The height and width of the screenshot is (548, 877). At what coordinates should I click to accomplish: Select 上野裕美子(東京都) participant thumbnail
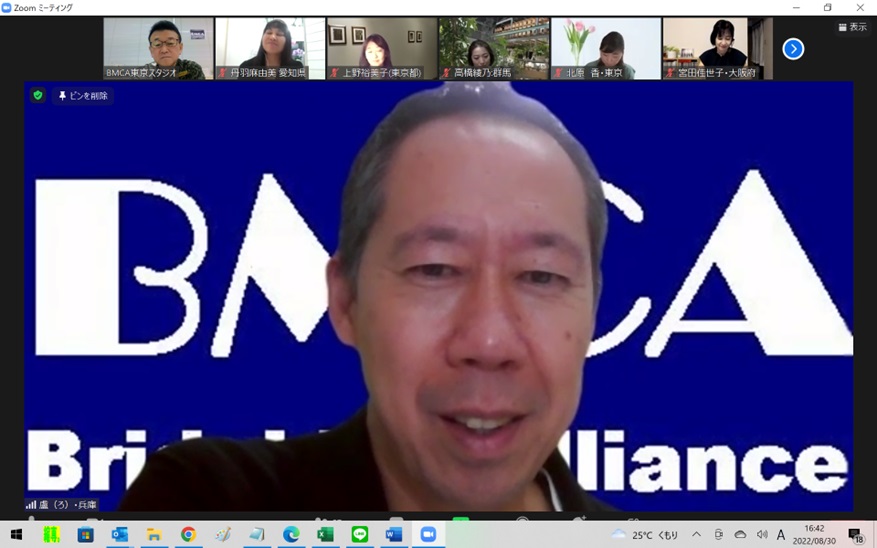(381, 48)
